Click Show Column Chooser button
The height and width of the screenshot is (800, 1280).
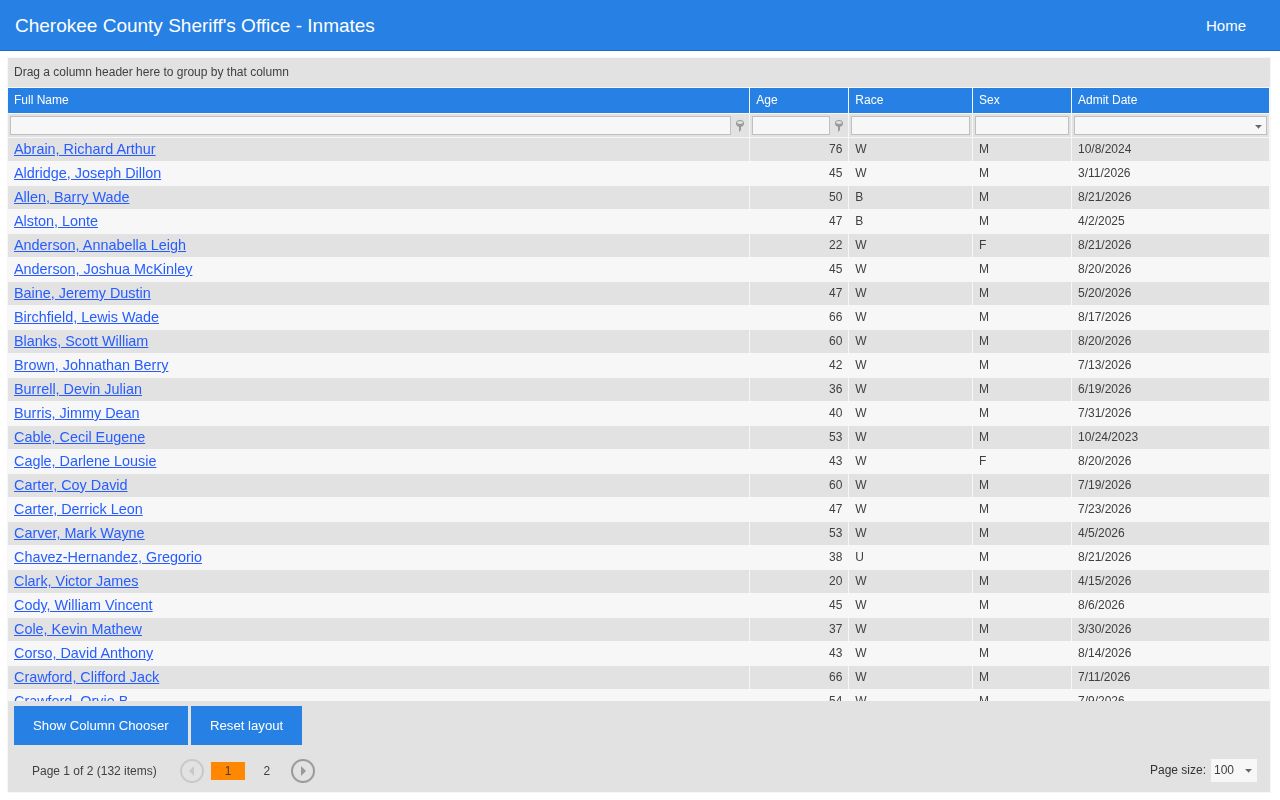tap(101, 726)
